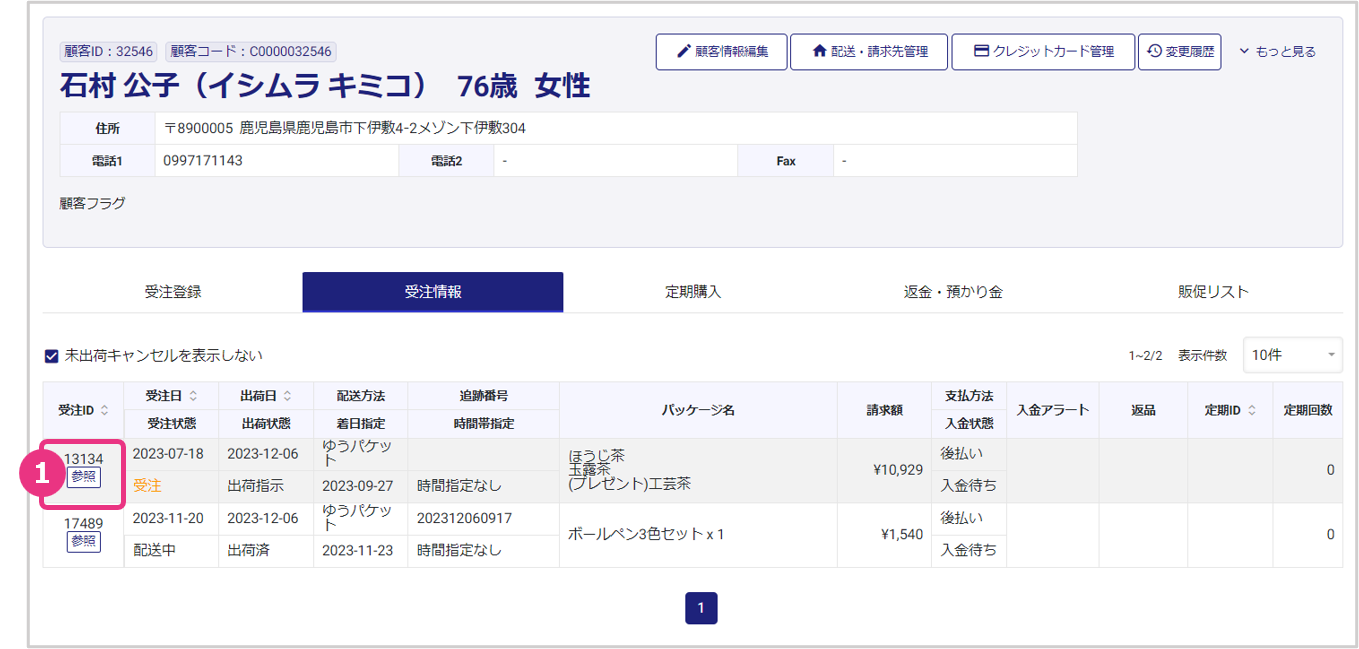Click 参照 button for order 17489
Screen dimensions: 1359x649
pyautogui.click(x=84, y=541)
